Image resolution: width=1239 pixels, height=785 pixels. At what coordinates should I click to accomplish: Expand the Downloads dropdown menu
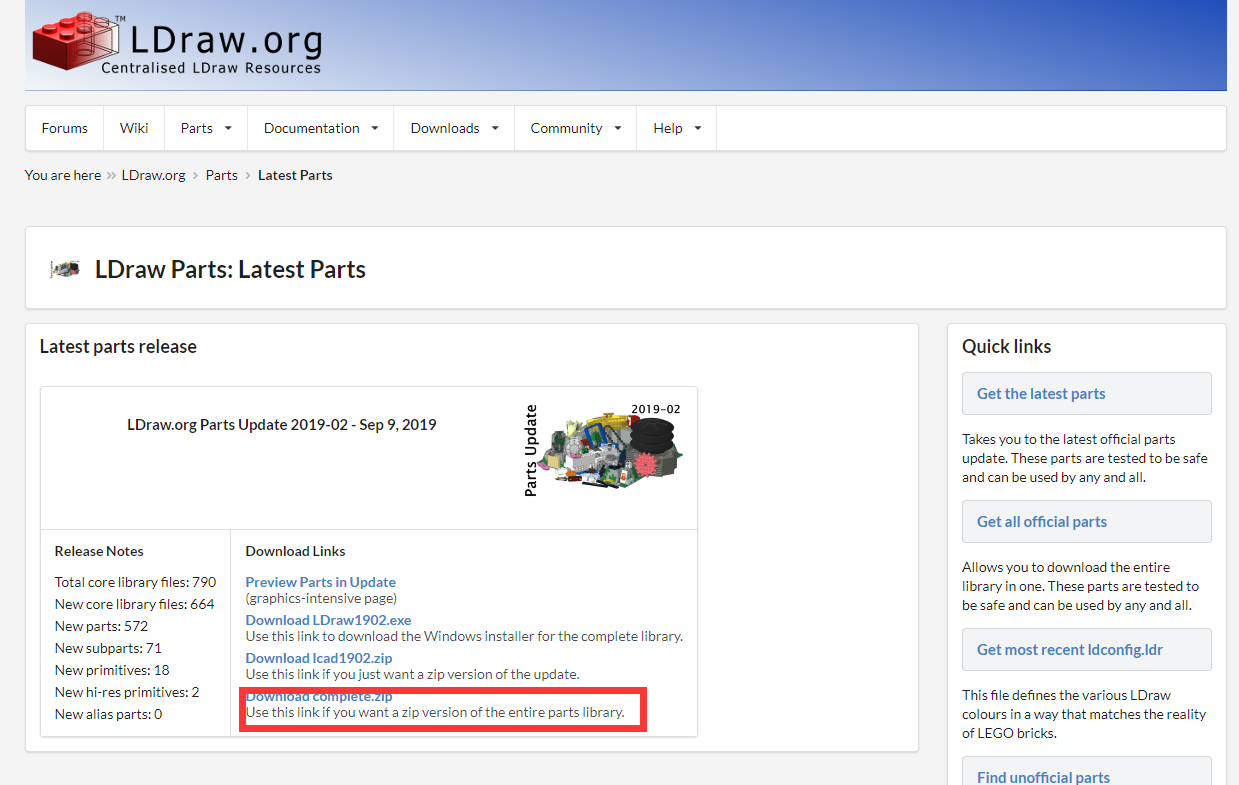pyautogui.click(x=454, y=128)
